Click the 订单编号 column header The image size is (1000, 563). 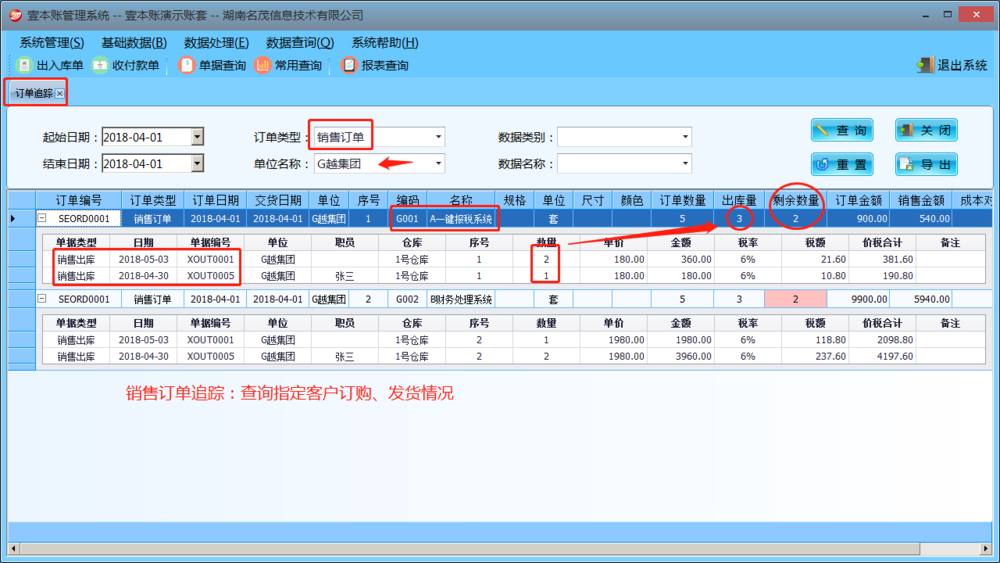[78, 200]
